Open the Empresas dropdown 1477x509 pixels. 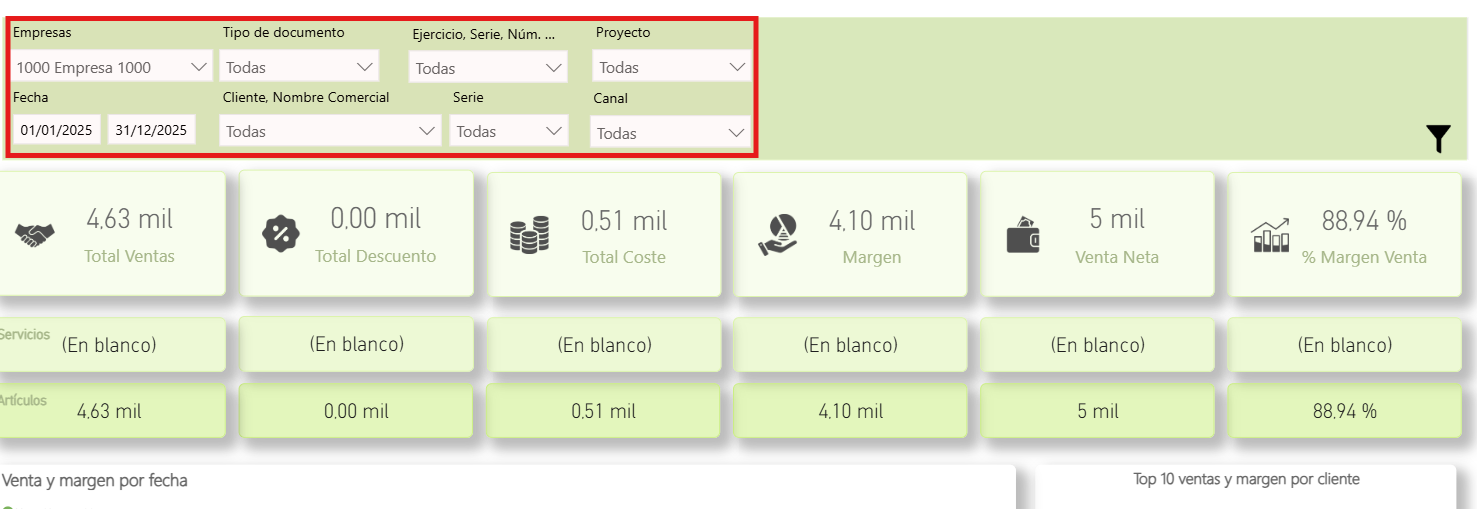(x=112, y=68)
